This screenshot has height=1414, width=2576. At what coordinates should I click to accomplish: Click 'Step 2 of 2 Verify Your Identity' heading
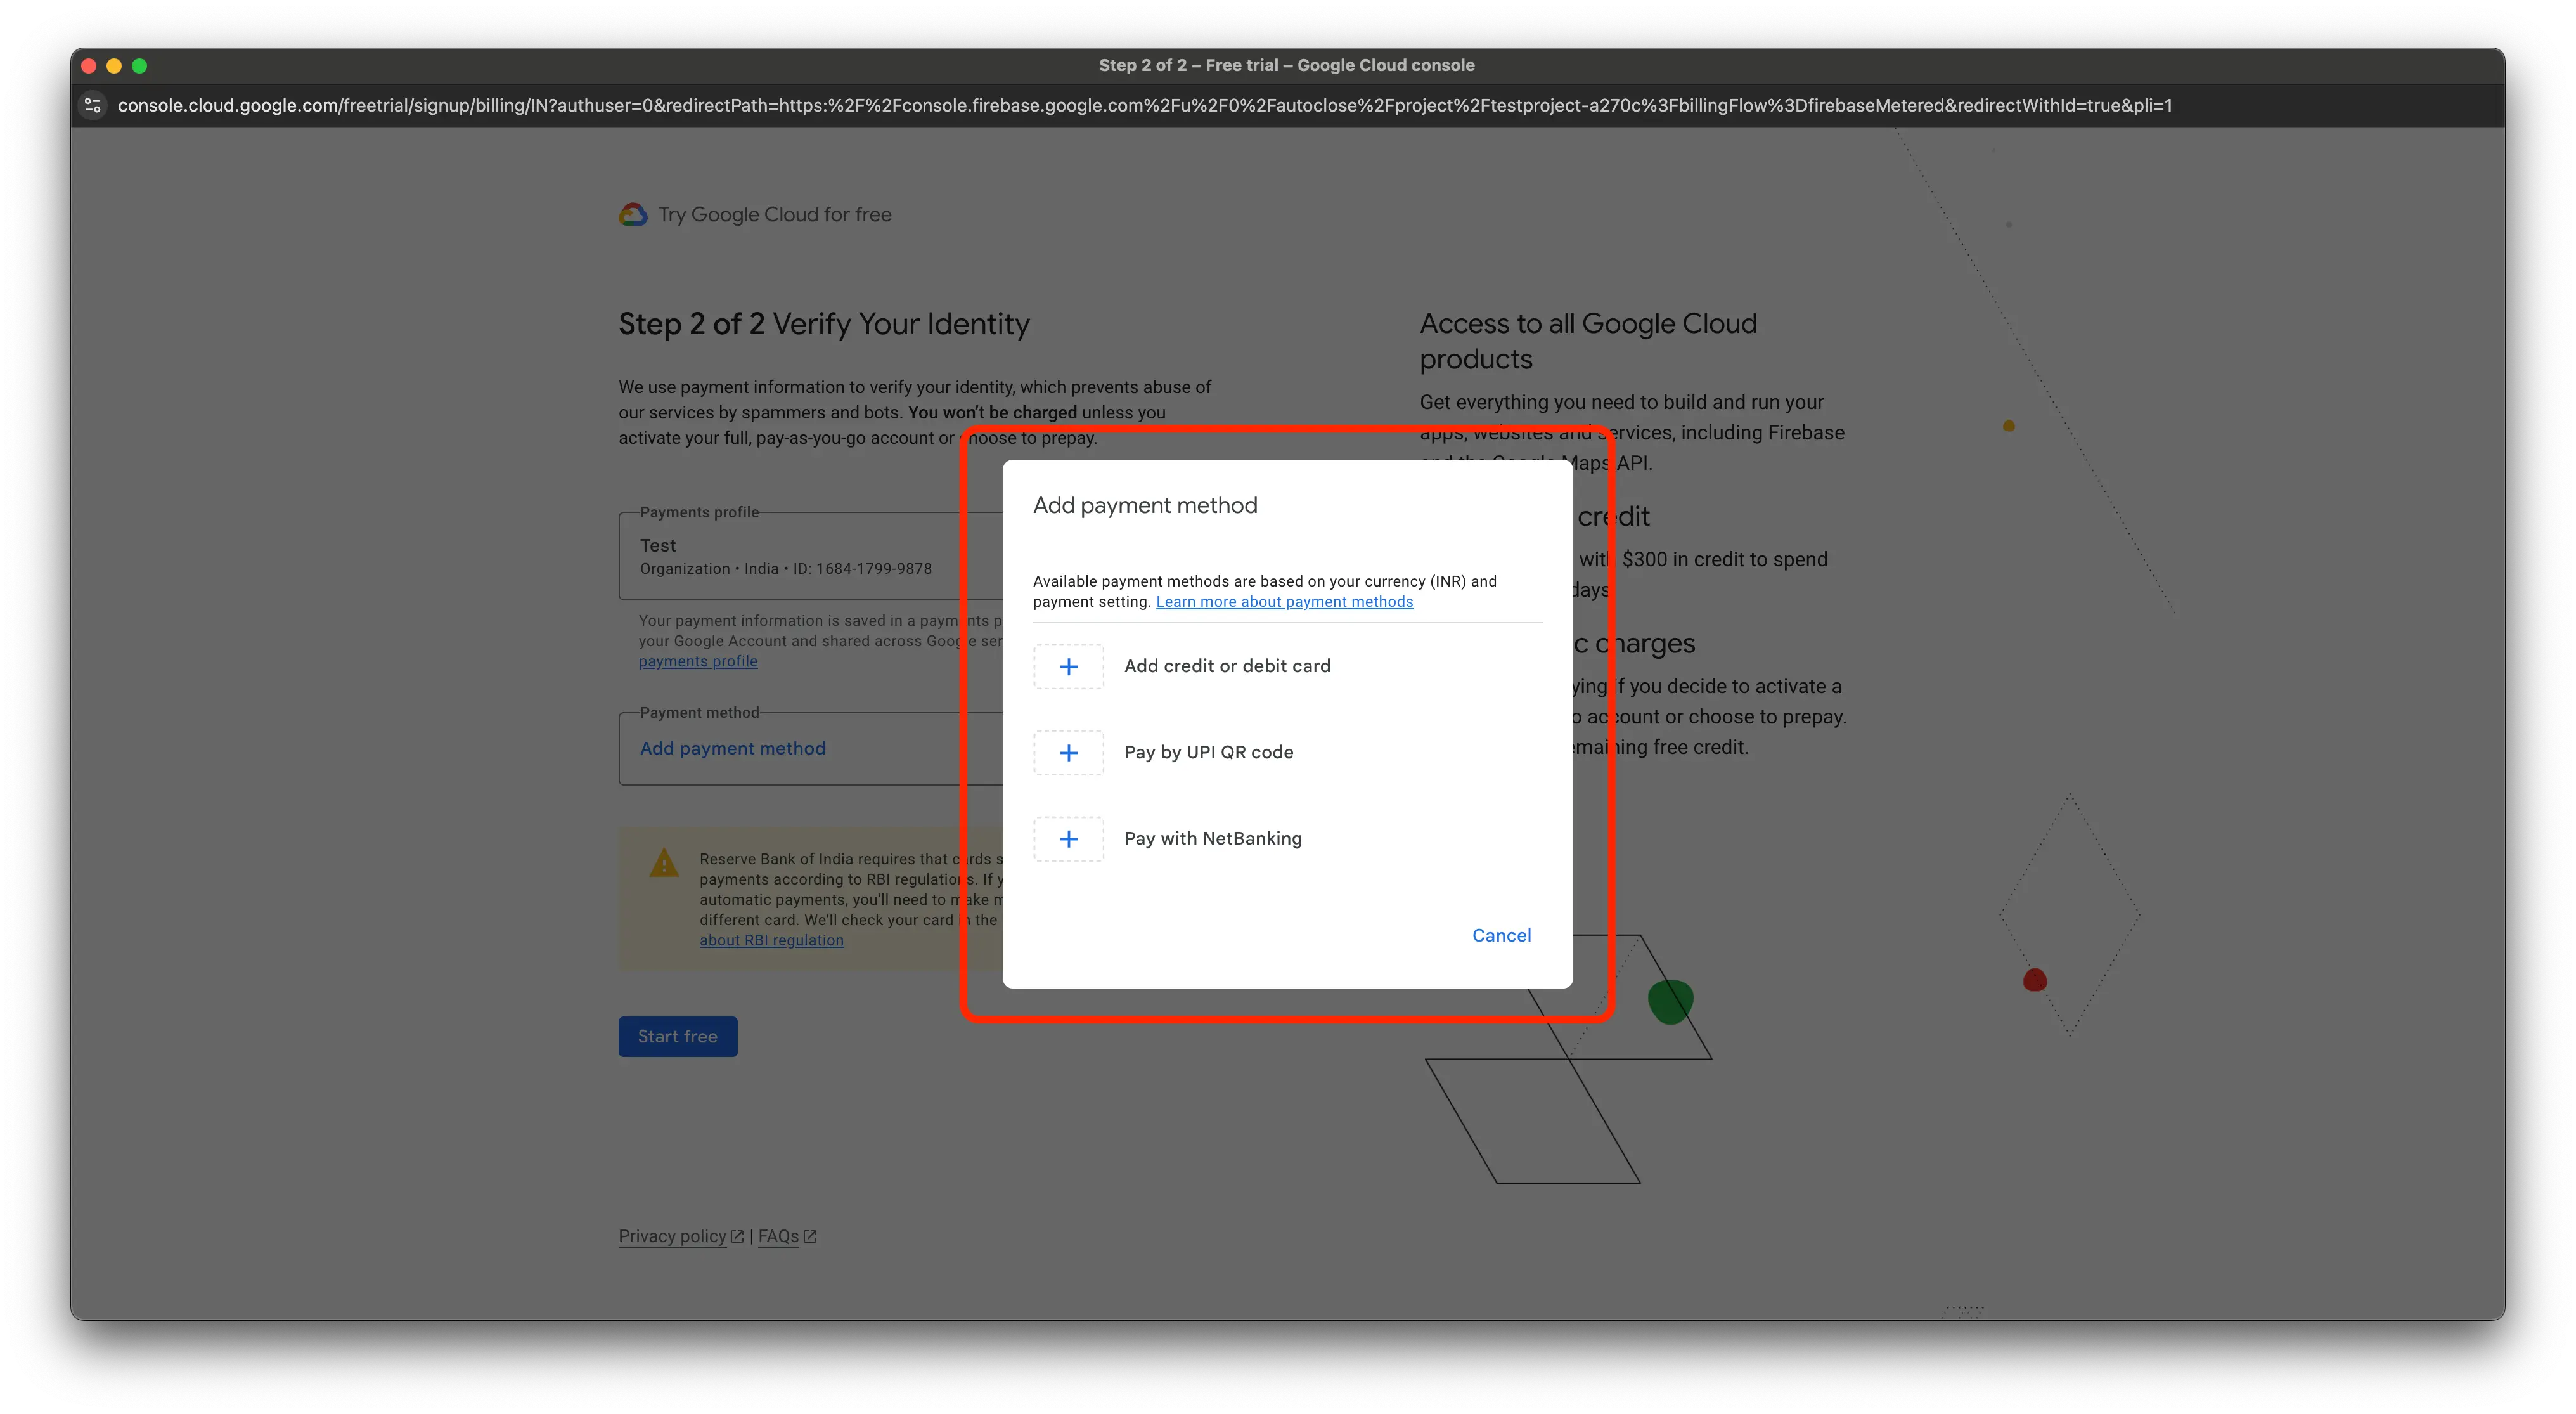(823, 324)
